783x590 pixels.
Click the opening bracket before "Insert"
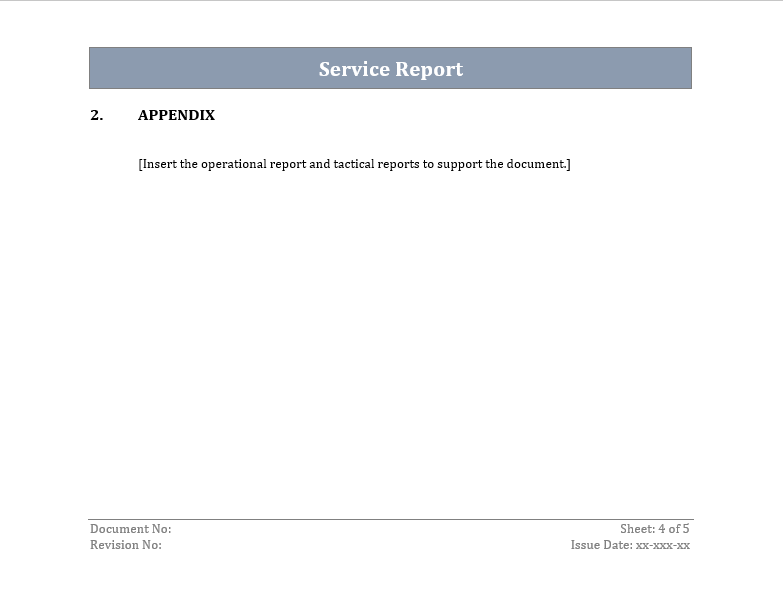[x=140, y=164]
